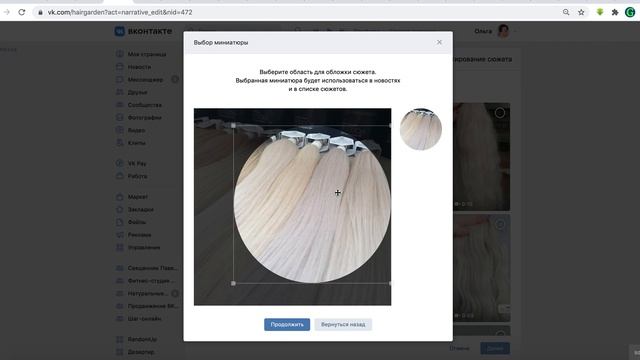Image resolution: width=640 pixels, height=360 pixels.
Task: Click the browser forward arrow
Action: click(7, 12)
